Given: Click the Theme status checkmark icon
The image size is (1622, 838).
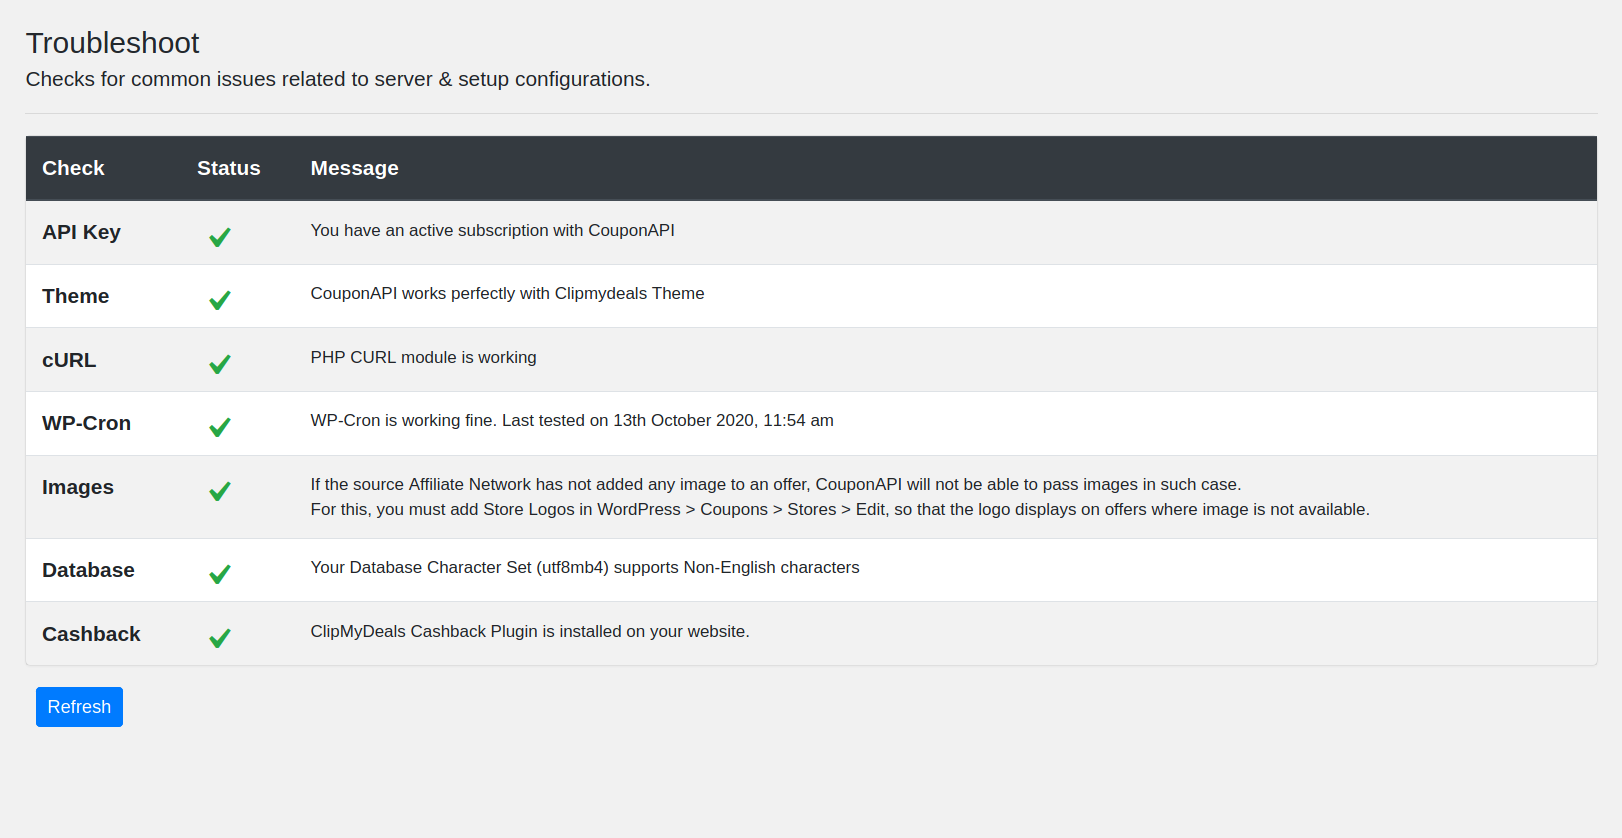Looking at the screenshot, I should point(220,300).
